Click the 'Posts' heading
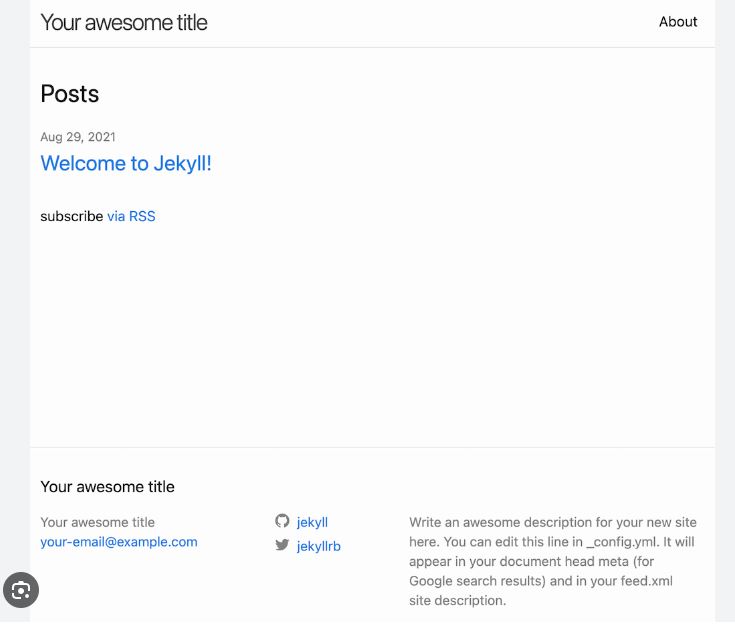Screen dimensions: 735x624 [x=70, y=94]
